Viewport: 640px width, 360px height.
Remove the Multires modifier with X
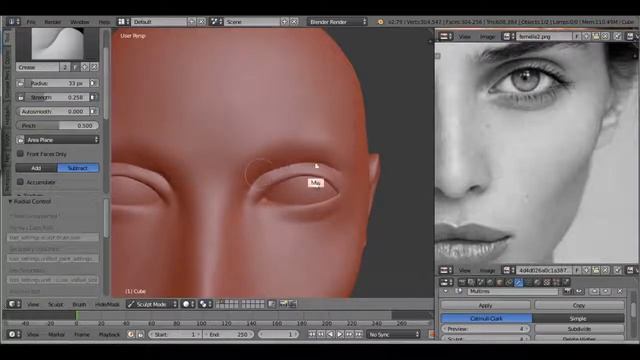(620, 291)
